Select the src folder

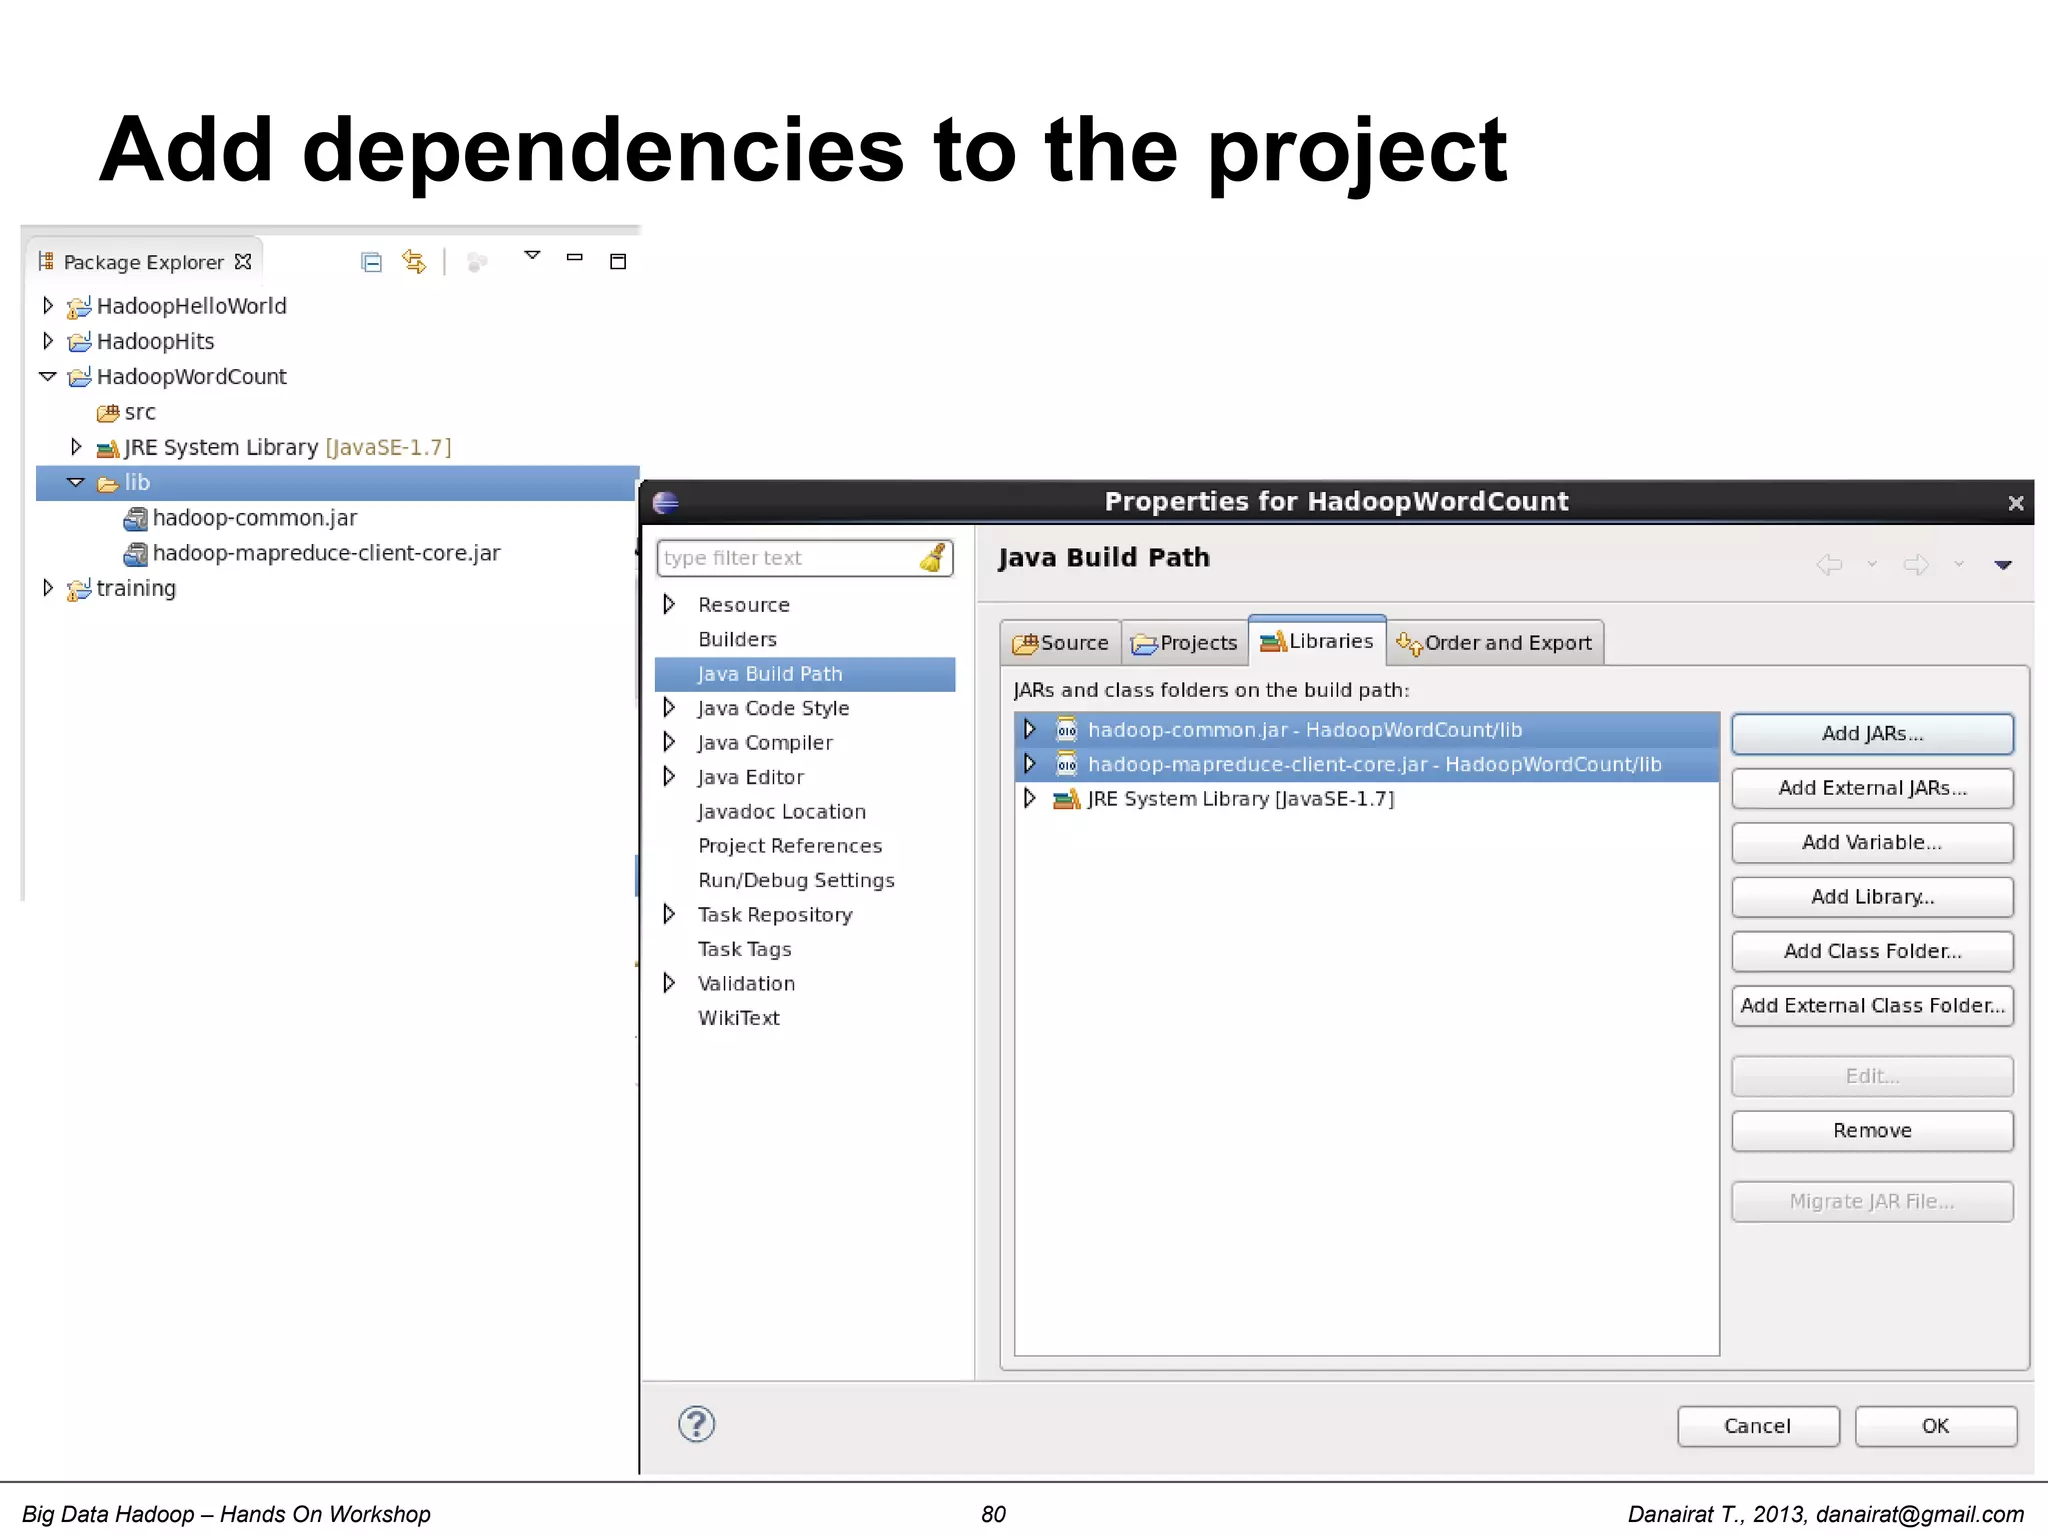139,412
